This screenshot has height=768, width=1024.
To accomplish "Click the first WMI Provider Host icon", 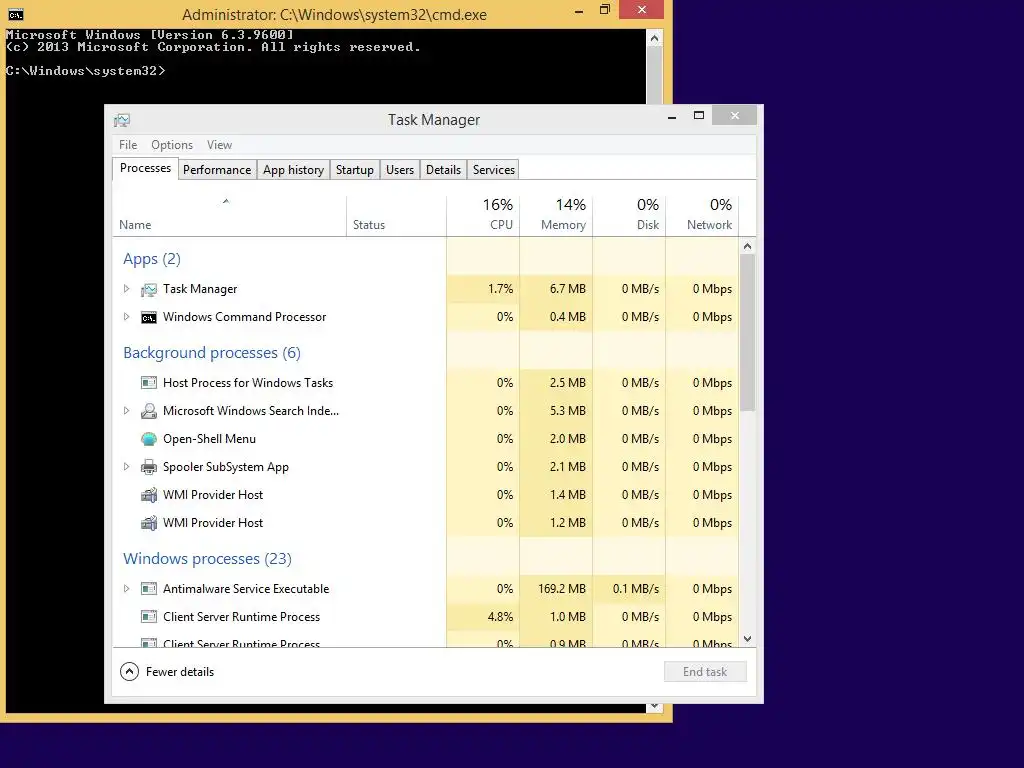I will click(x=149, y=495).
